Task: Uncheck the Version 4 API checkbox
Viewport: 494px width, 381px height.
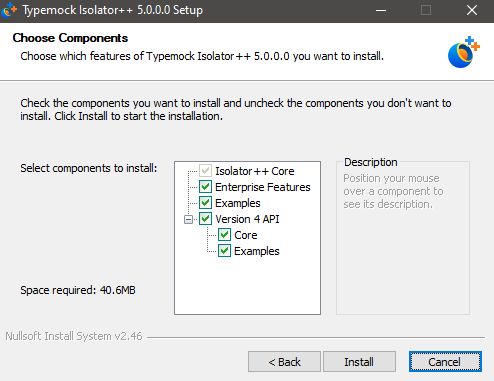Action: click(205, 219)
